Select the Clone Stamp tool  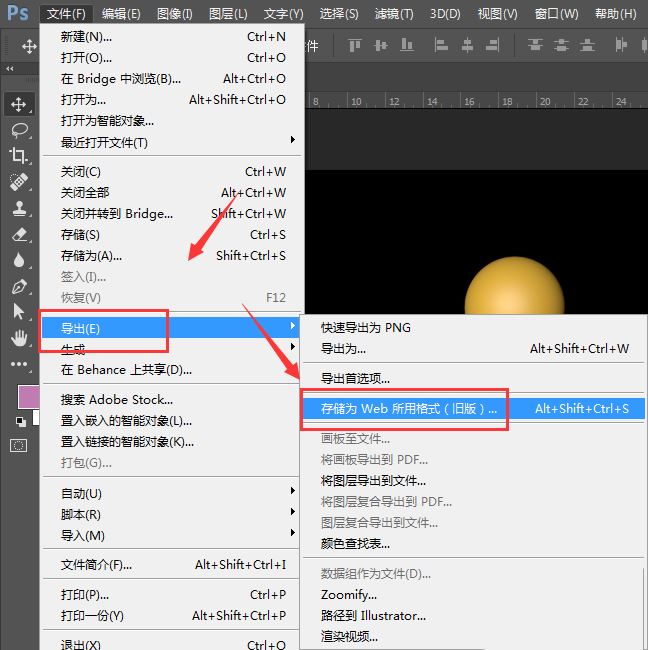pyautogui.click(x=19, y=208)
